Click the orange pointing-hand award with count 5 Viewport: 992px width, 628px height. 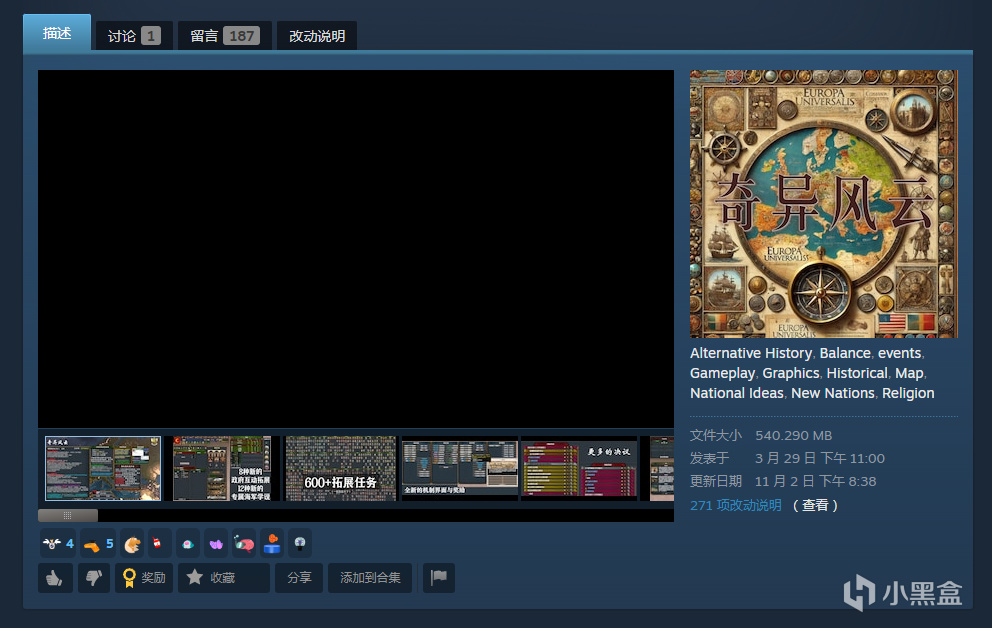pos(98,544)
